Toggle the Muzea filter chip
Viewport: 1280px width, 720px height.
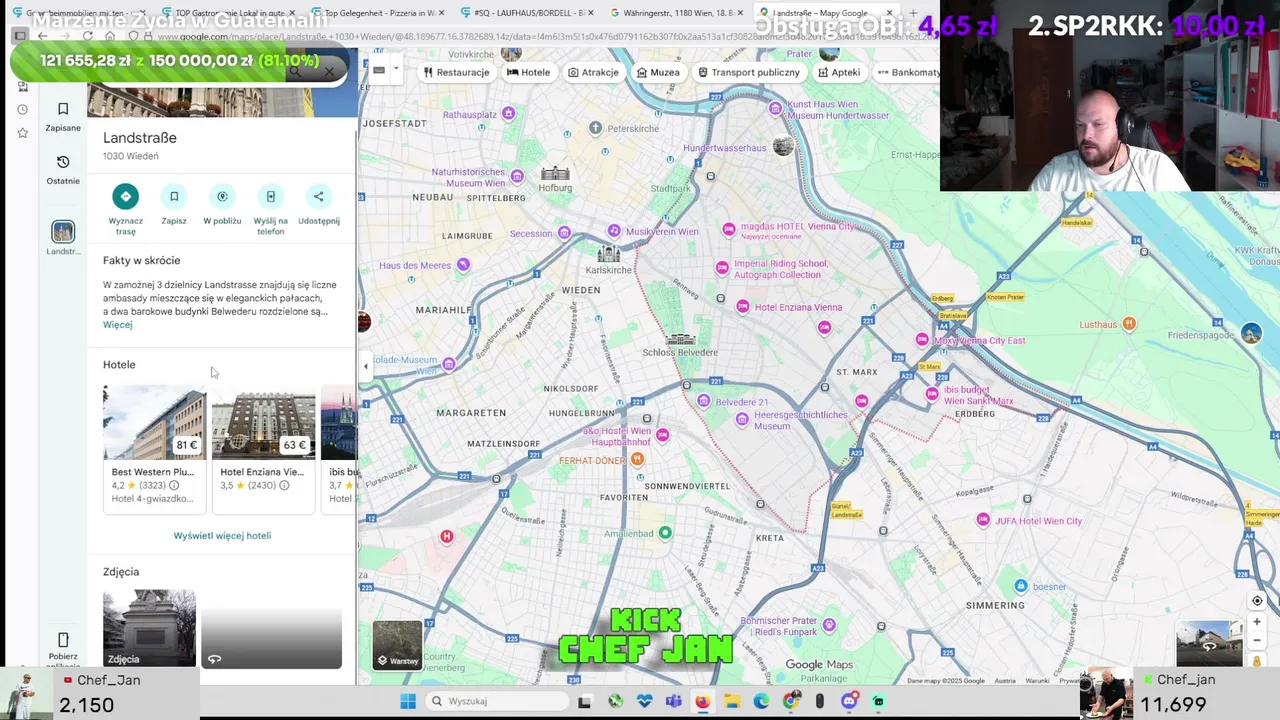tap(658, 72)
